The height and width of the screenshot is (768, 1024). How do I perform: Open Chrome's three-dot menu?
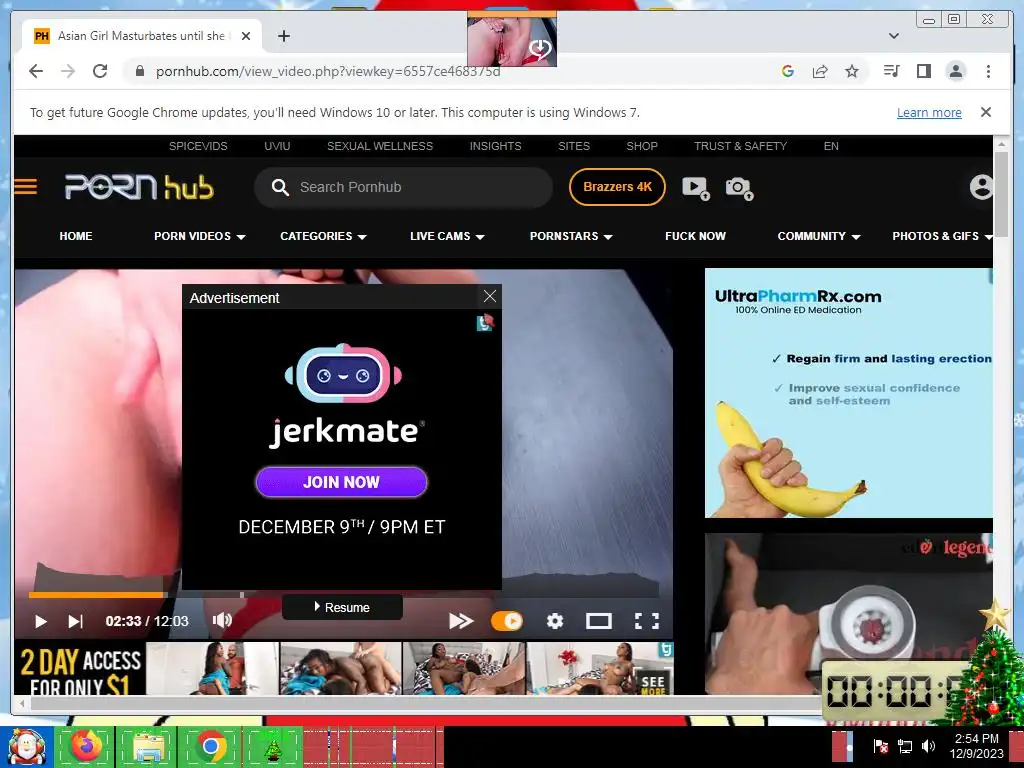(988, 71)
